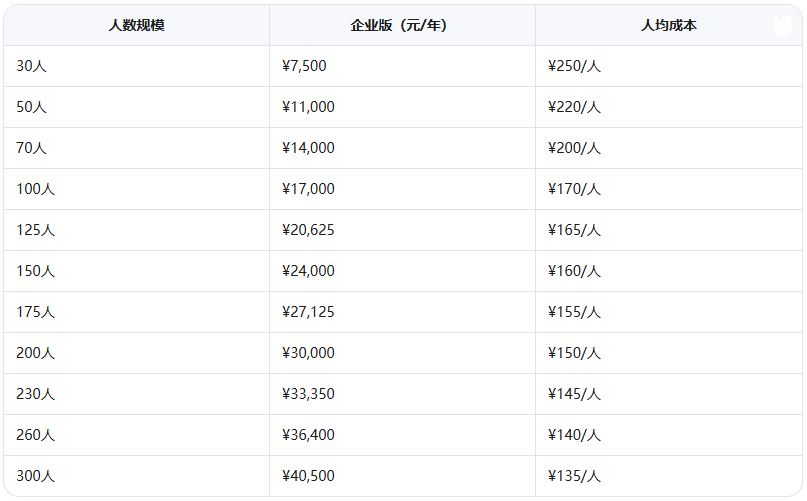This screenshot has height=501, width=807.
Task: Select the ¥135/人 cost cell
Action: (669, 476)
